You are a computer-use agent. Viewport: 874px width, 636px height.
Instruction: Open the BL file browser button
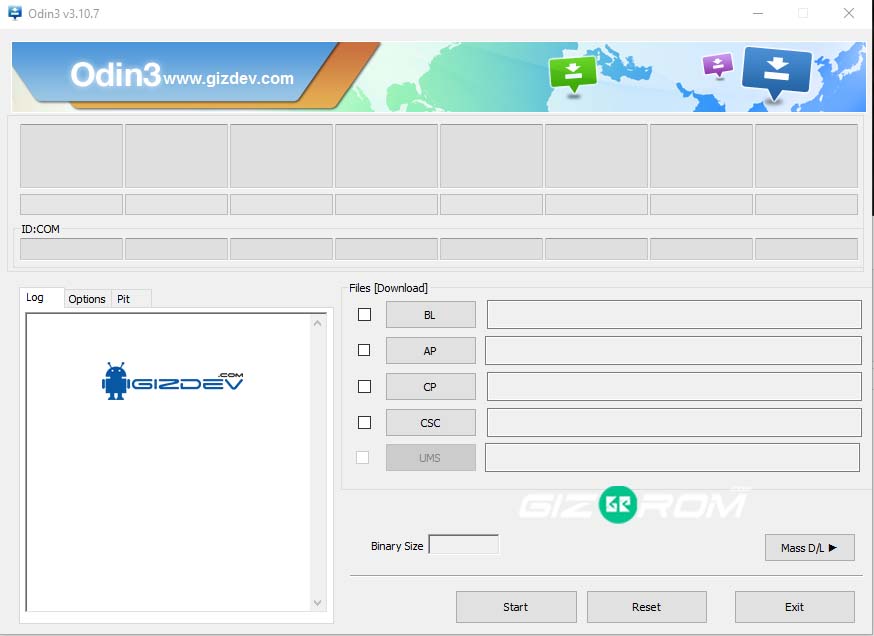click(x=430, y=315)
